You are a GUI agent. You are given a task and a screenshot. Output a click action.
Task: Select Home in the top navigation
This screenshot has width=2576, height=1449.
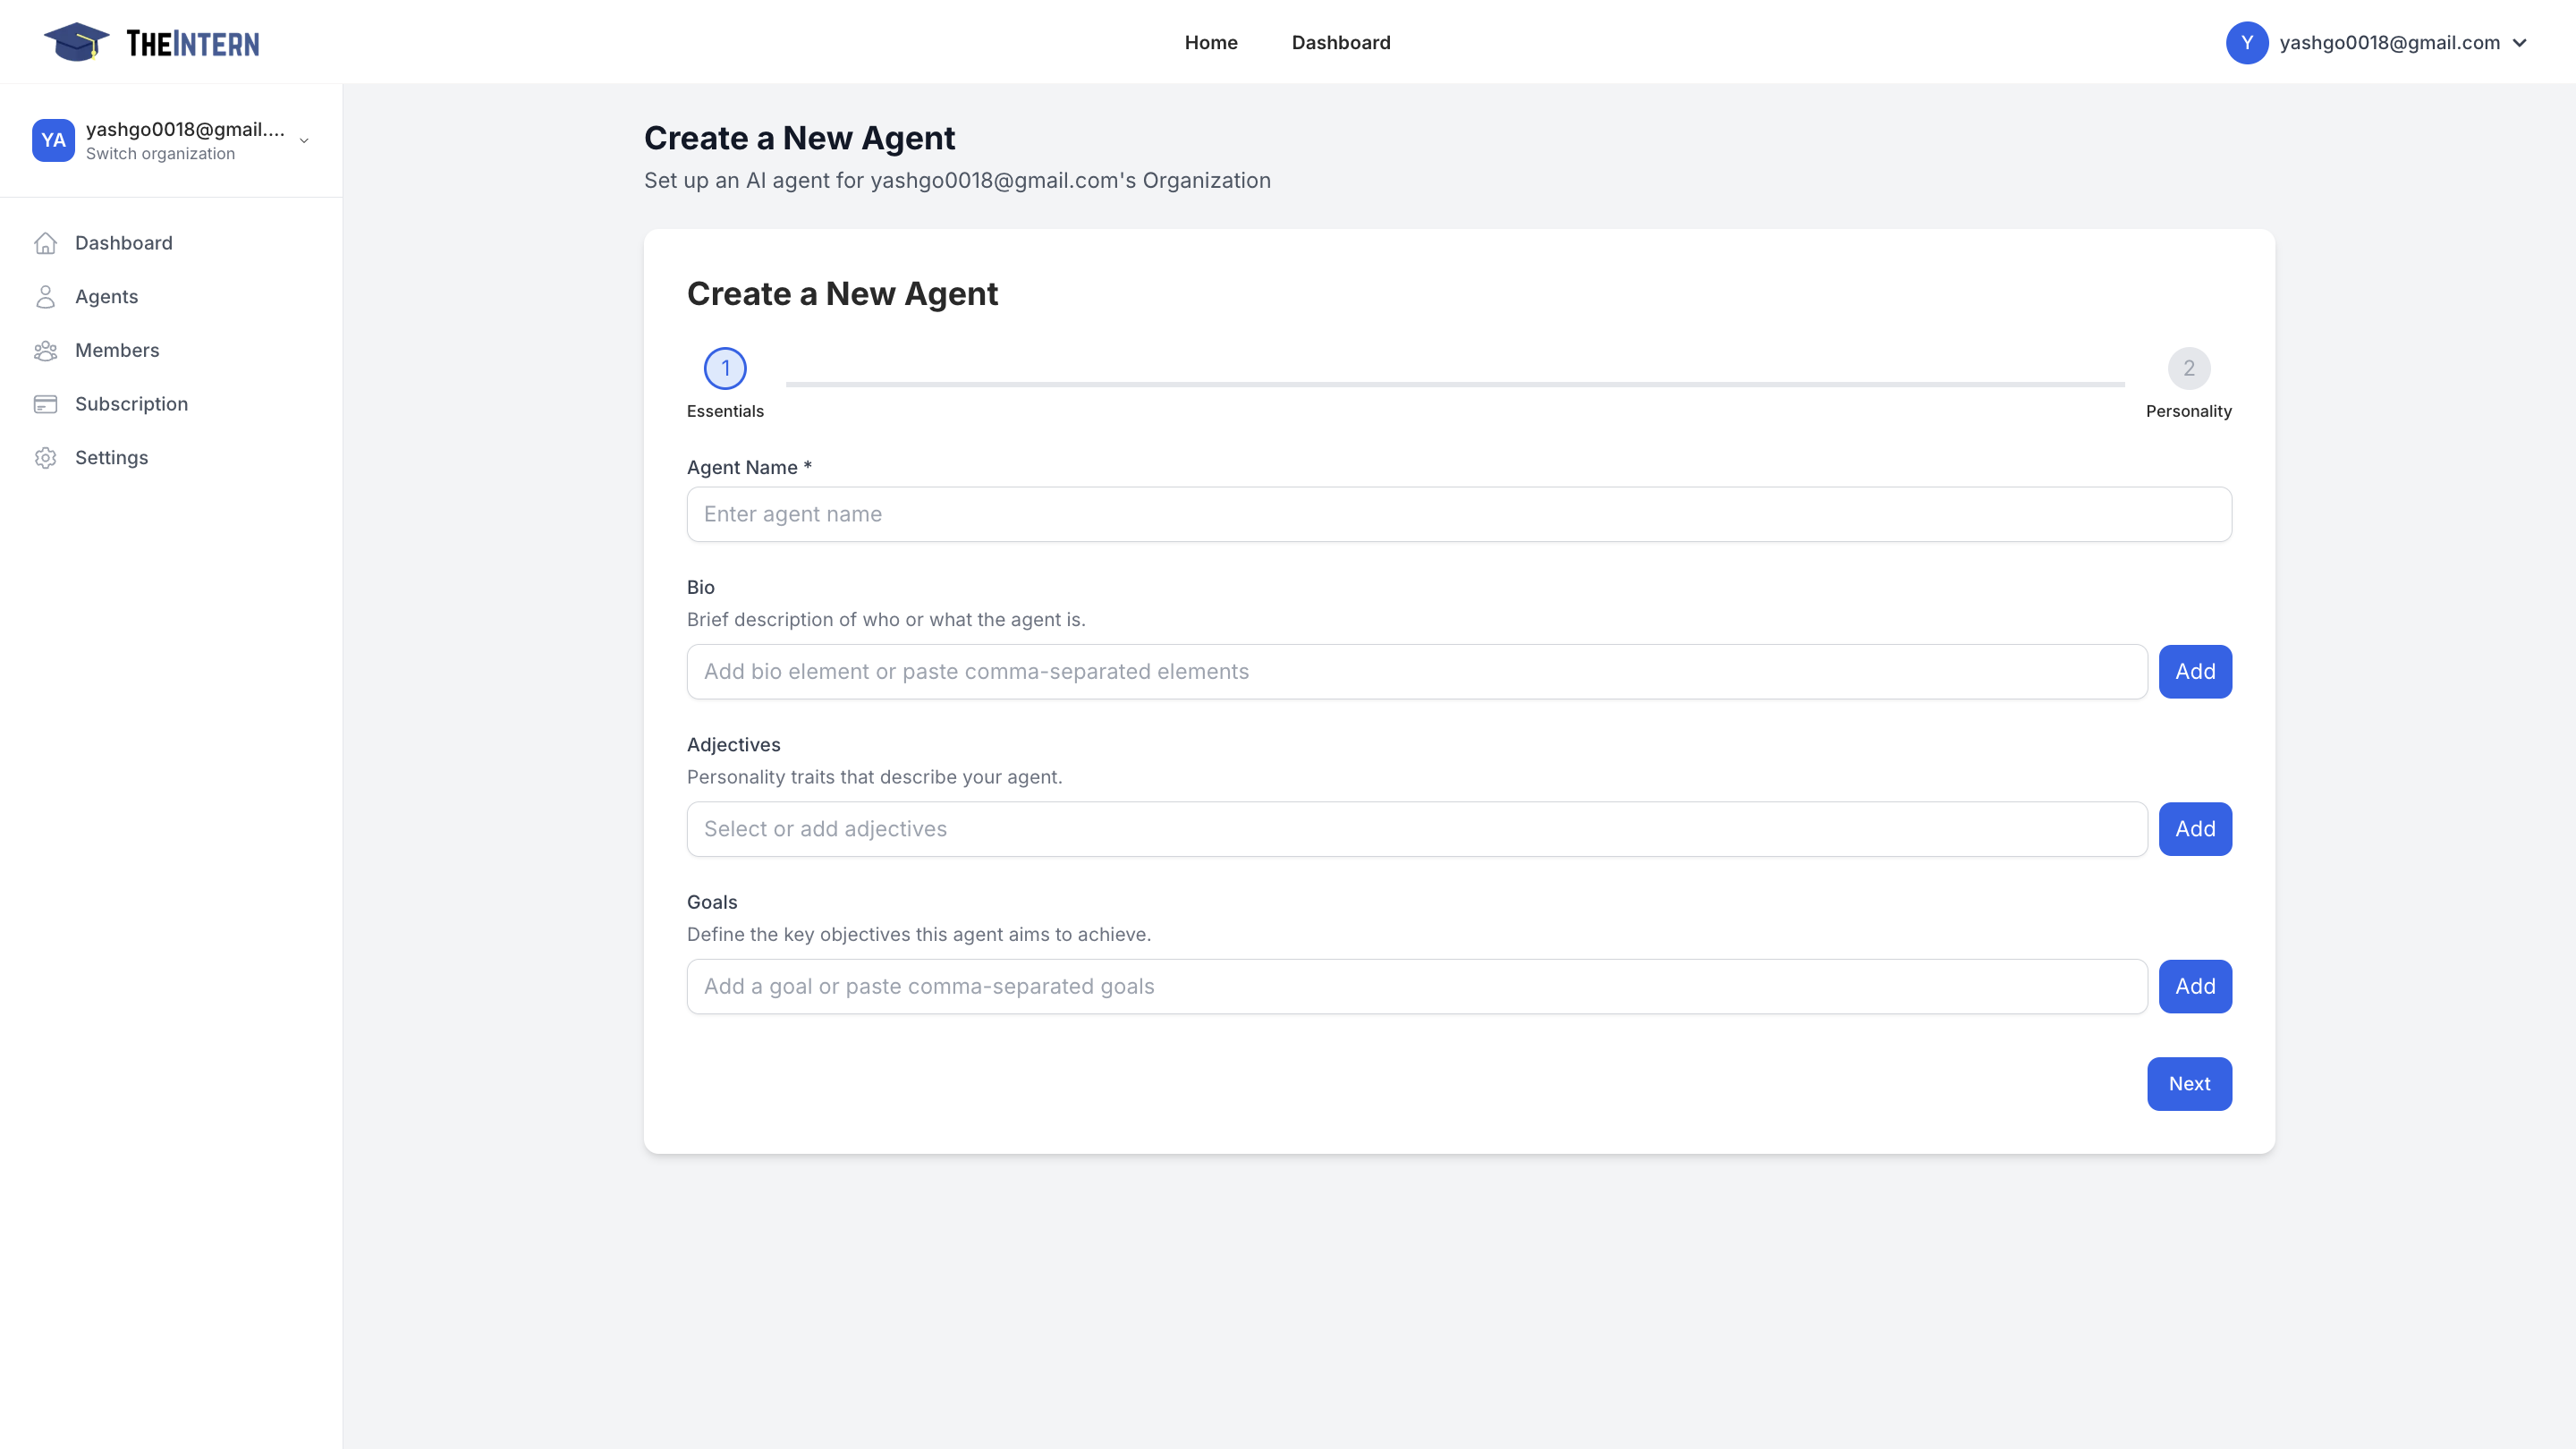coord(1211,42)
